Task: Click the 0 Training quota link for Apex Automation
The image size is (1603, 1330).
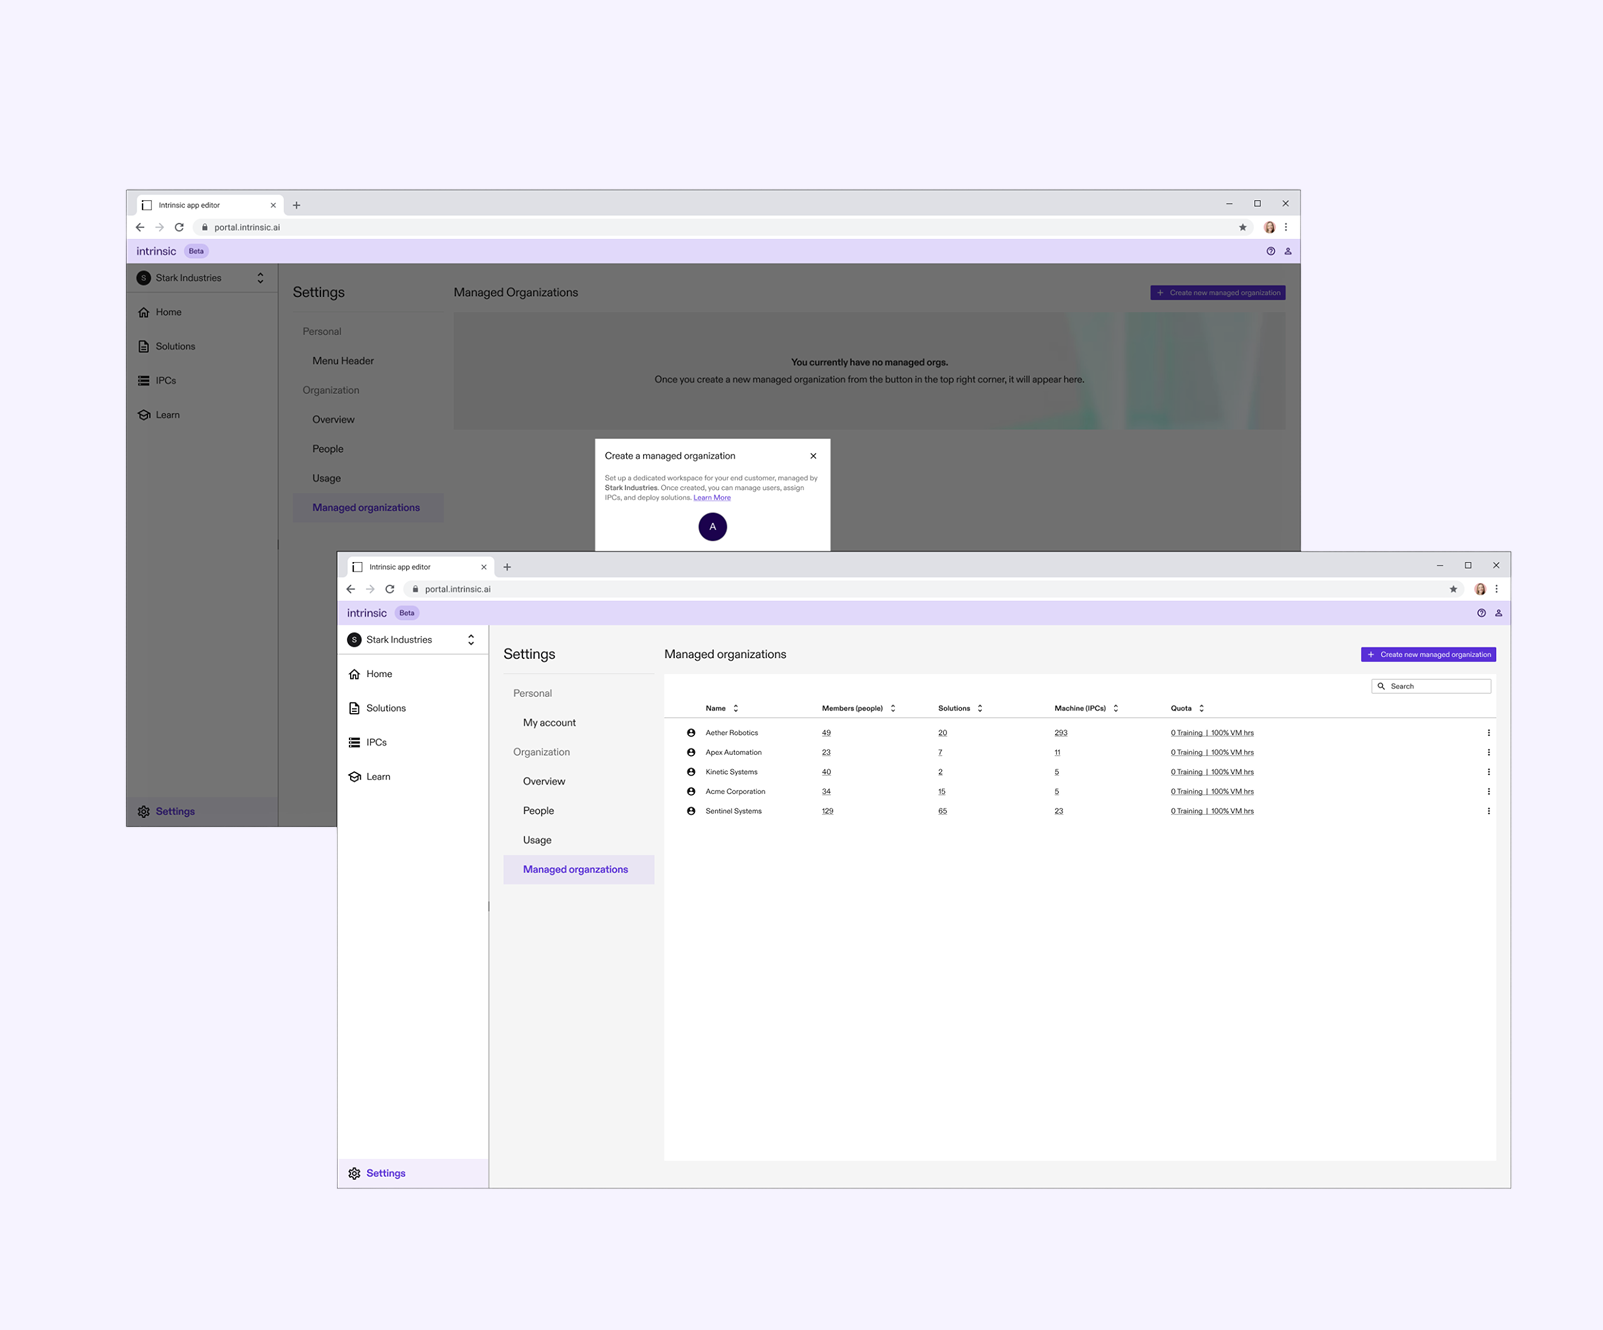Action: 1184,752
